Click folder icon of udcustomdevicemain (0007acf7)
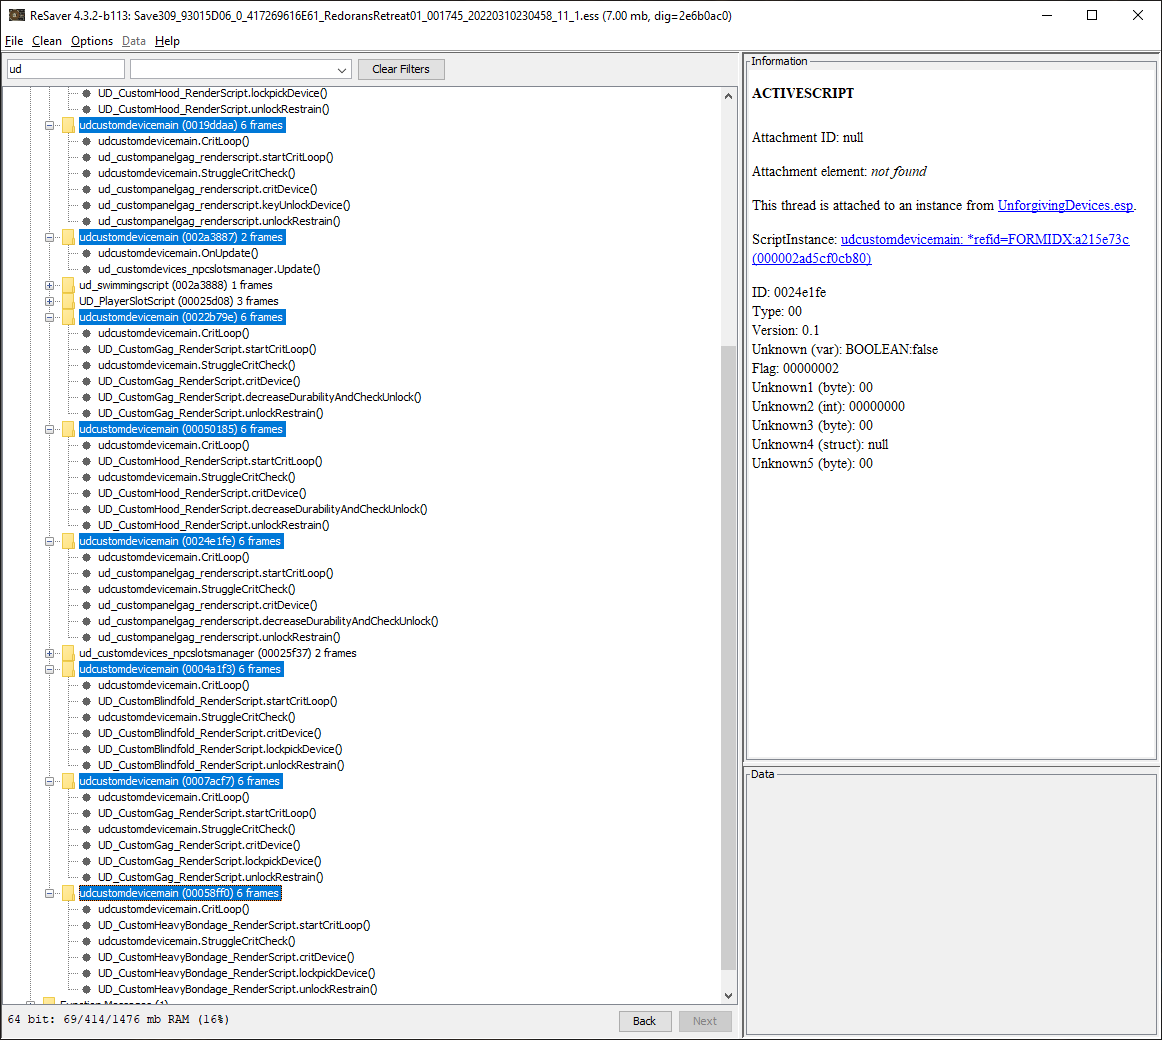 tap(68, 781)
